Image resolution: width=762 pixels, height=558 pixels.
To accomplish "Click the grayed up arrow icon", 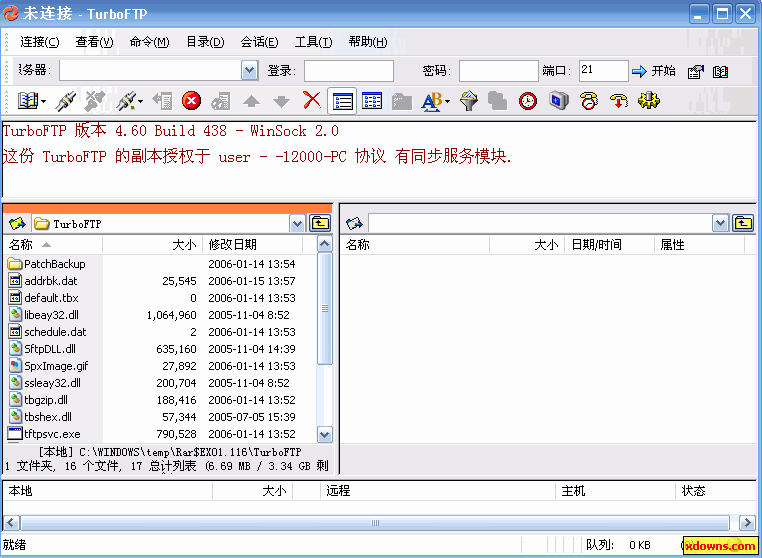I will tap(251, 101).
